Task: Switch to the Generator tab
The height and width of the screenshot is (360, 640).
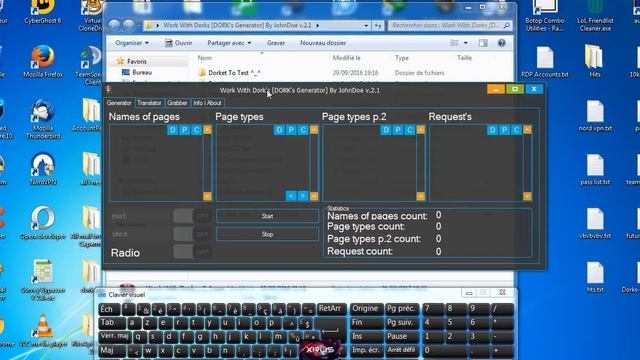Action: 119,103
